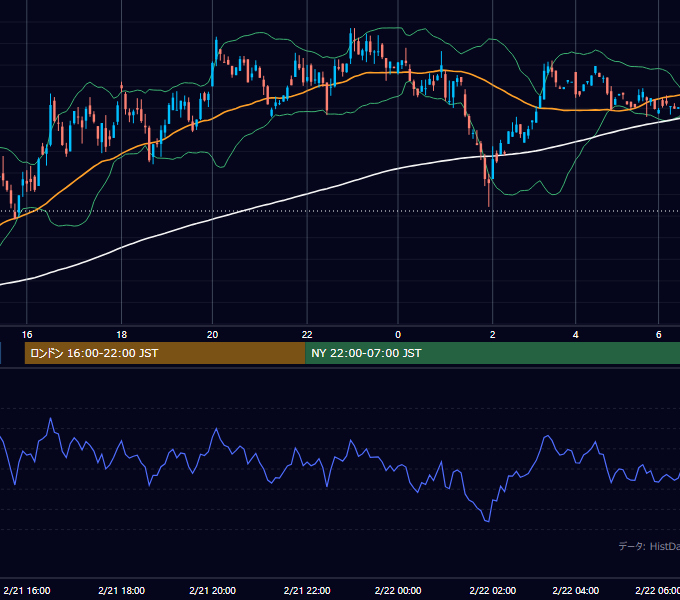Screen dimensions: 680x600
Task: Select the 2/22 04:00 date label
Action: click(x=575, y=590)
